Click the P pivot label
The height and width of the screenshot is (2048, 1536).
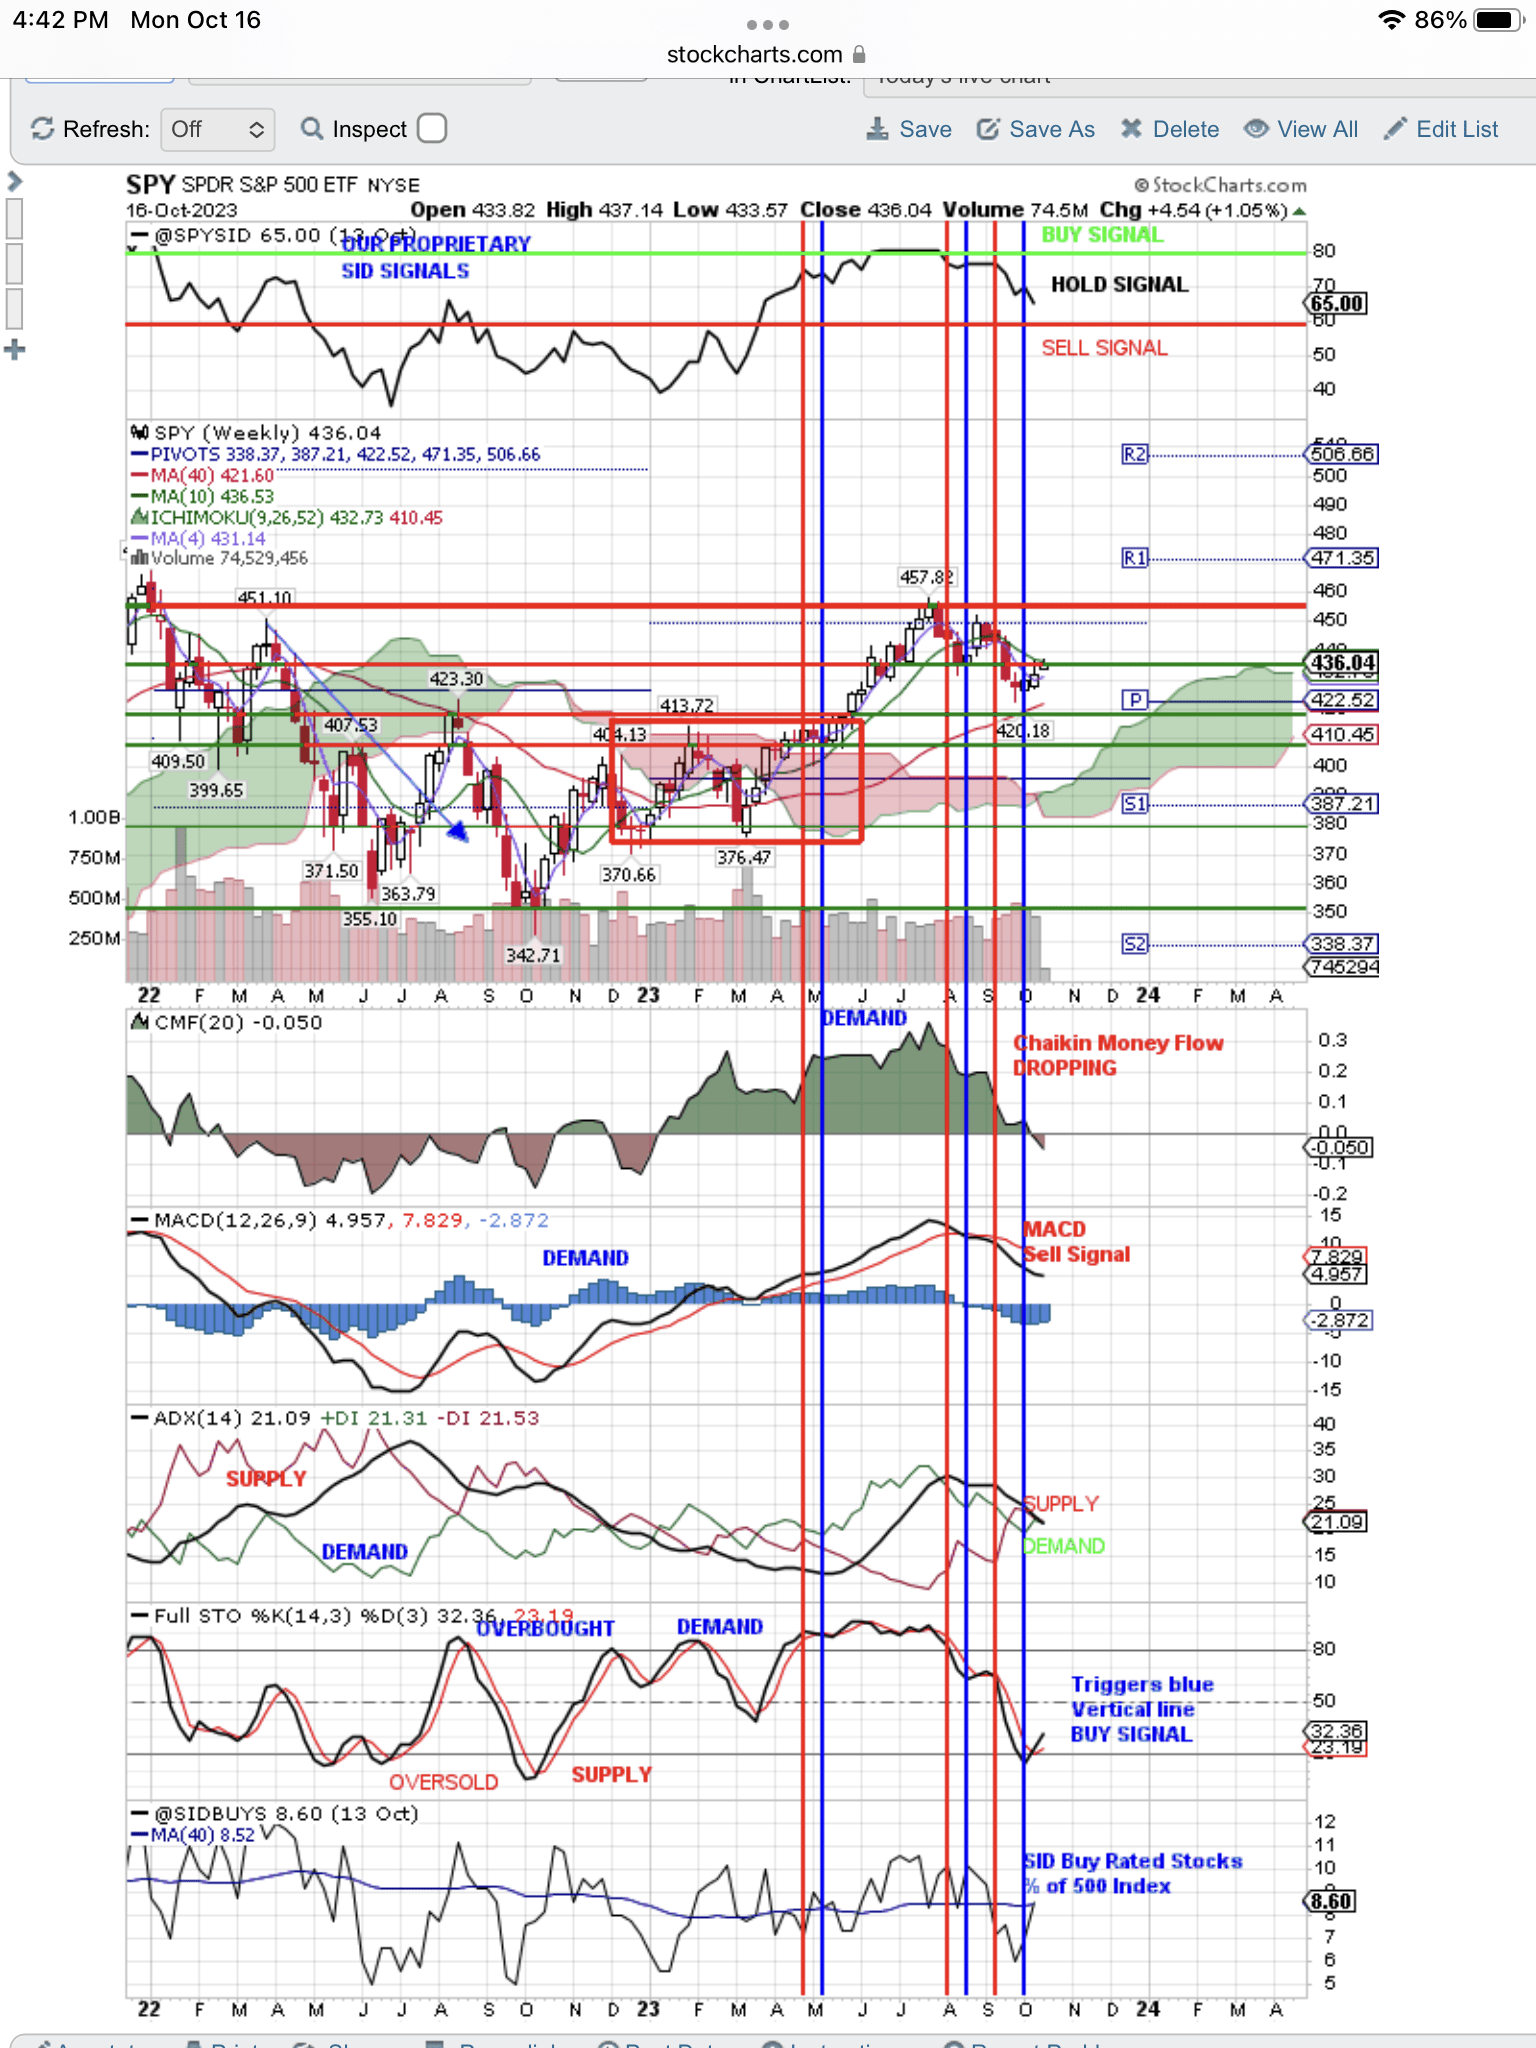1134,700
